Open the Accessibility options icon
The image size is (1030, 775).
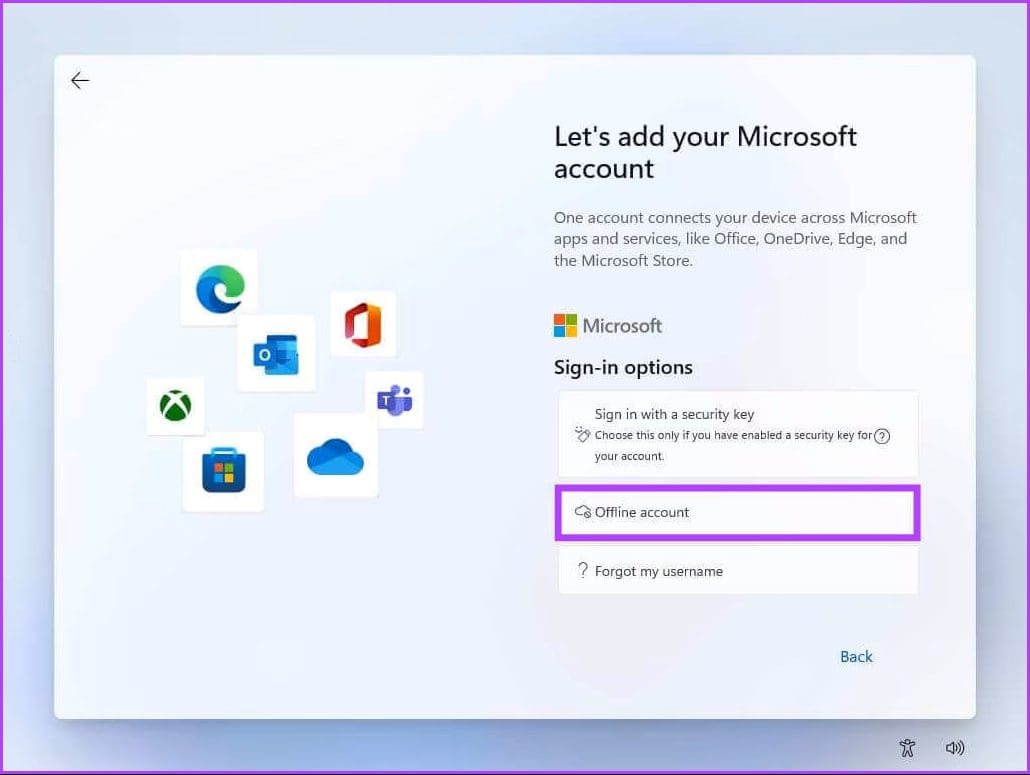click(907, 747)
